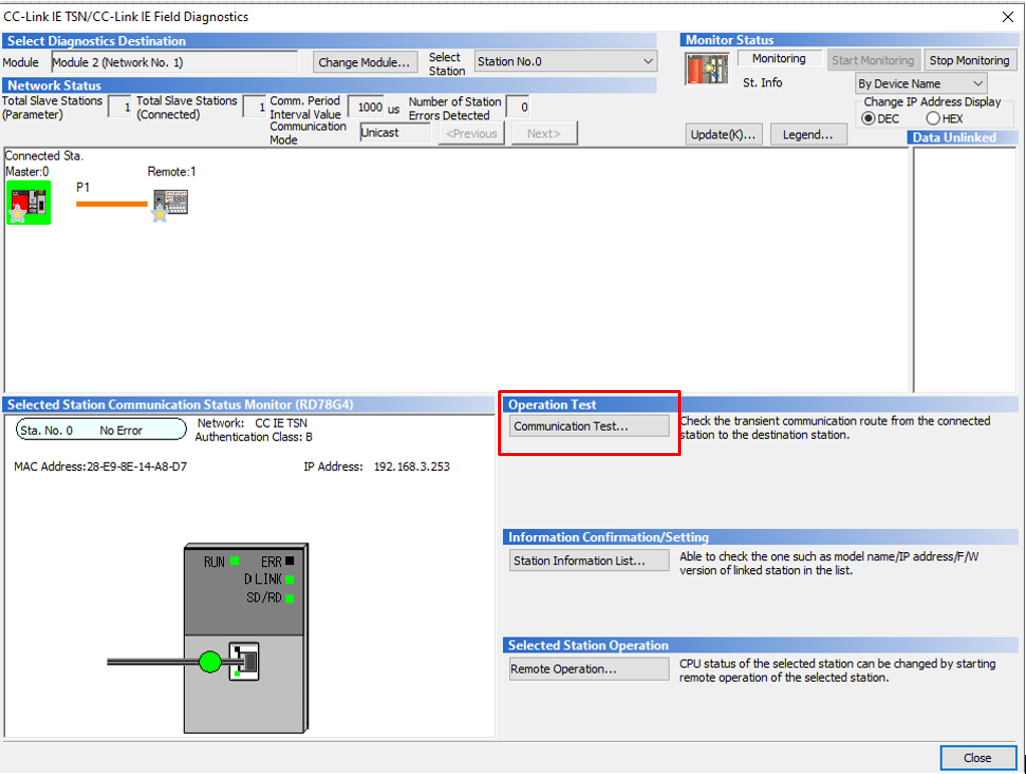1026x774 pixels.
Task: Click the Communication Mode Unicast field
Action: tap(395, 133)
